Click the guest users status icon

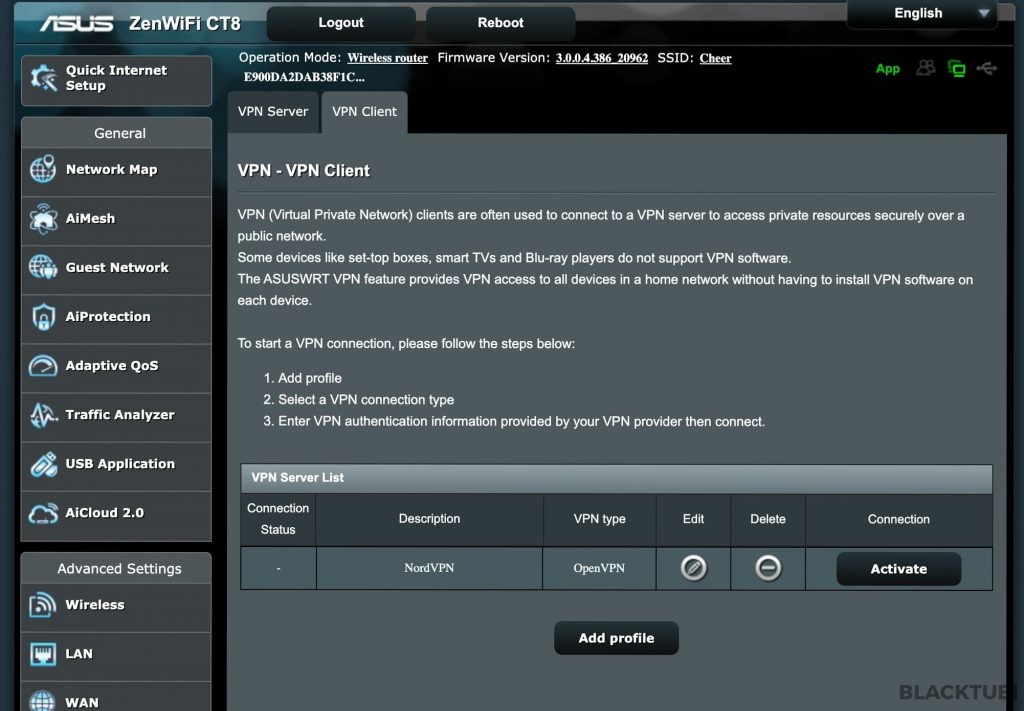(925, 68)
